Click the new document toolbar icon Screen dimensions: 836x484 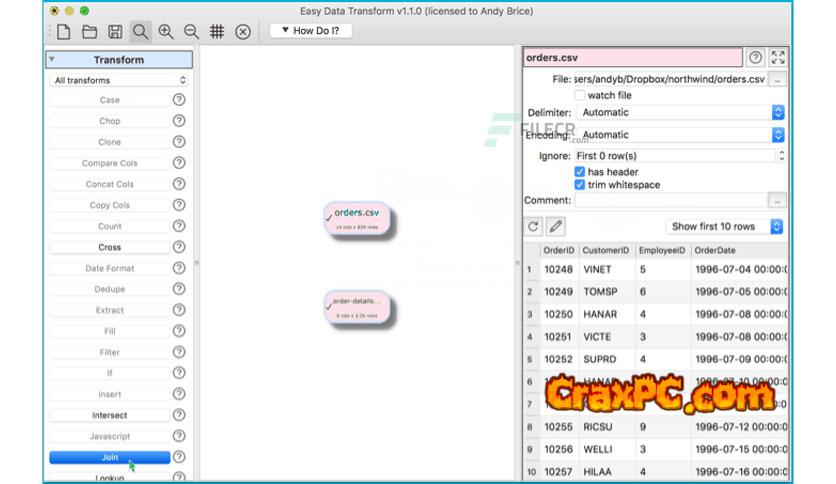[63, 32]
